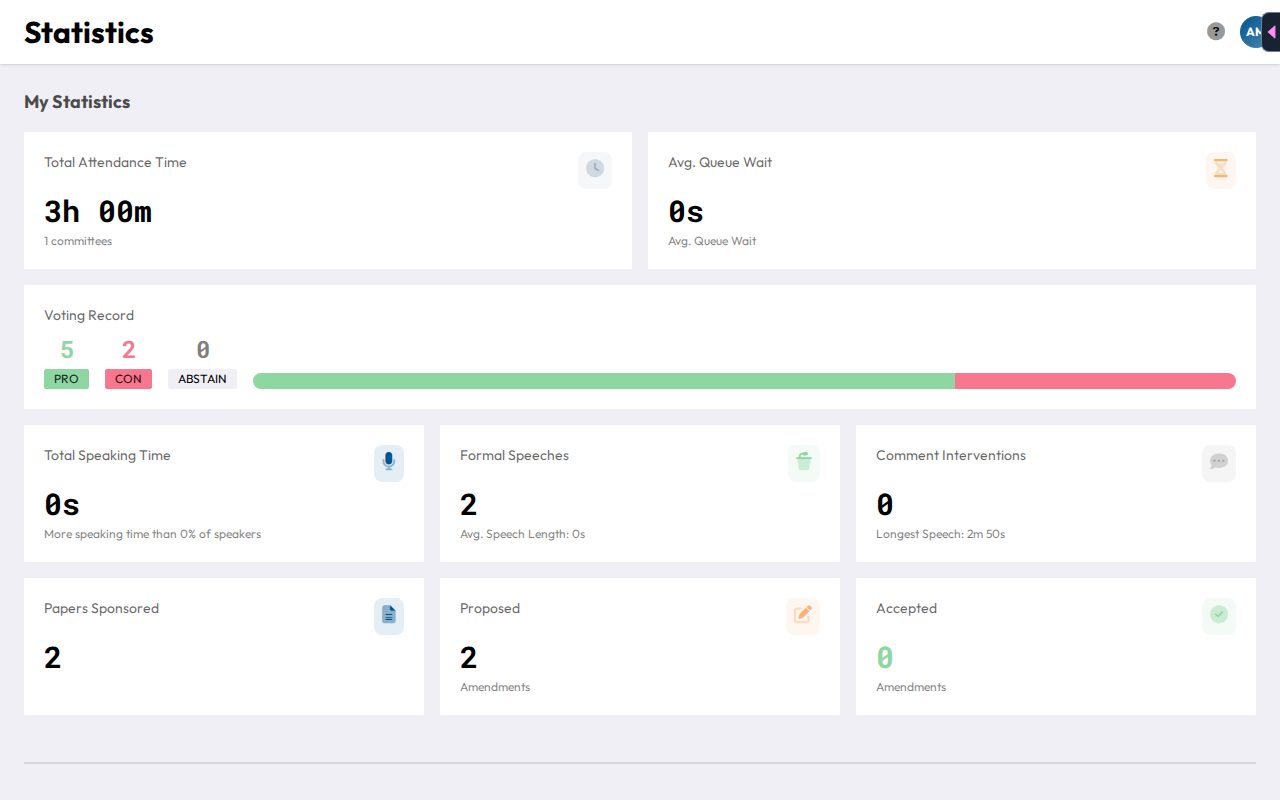Image resolution: width=1280 pixels, height=800 pixels.
Task: Click the speech bubble icon on Comment Interventions
Action: pos(1219,462)
